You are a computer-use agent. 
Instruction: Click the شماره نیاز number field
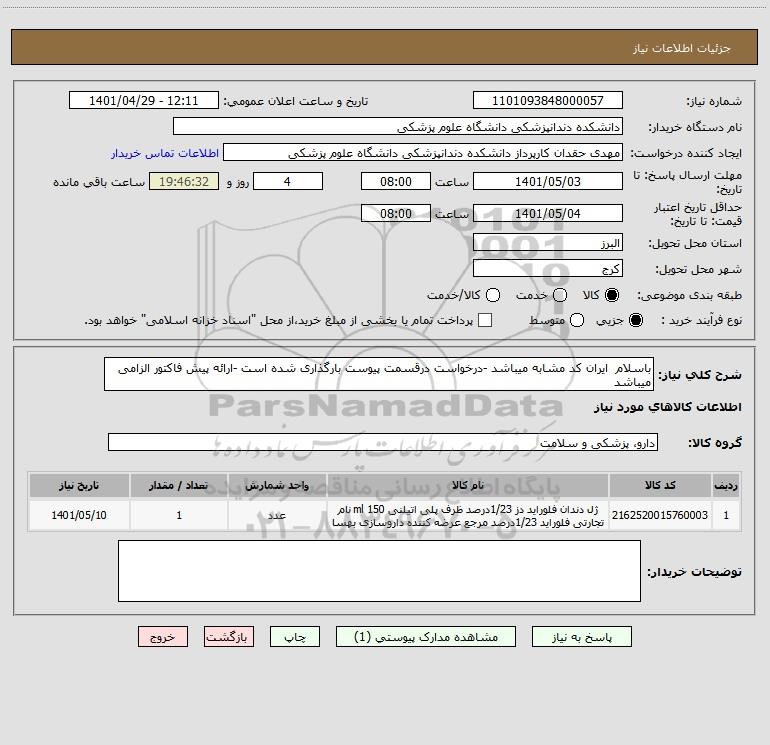tap(548, 100)
